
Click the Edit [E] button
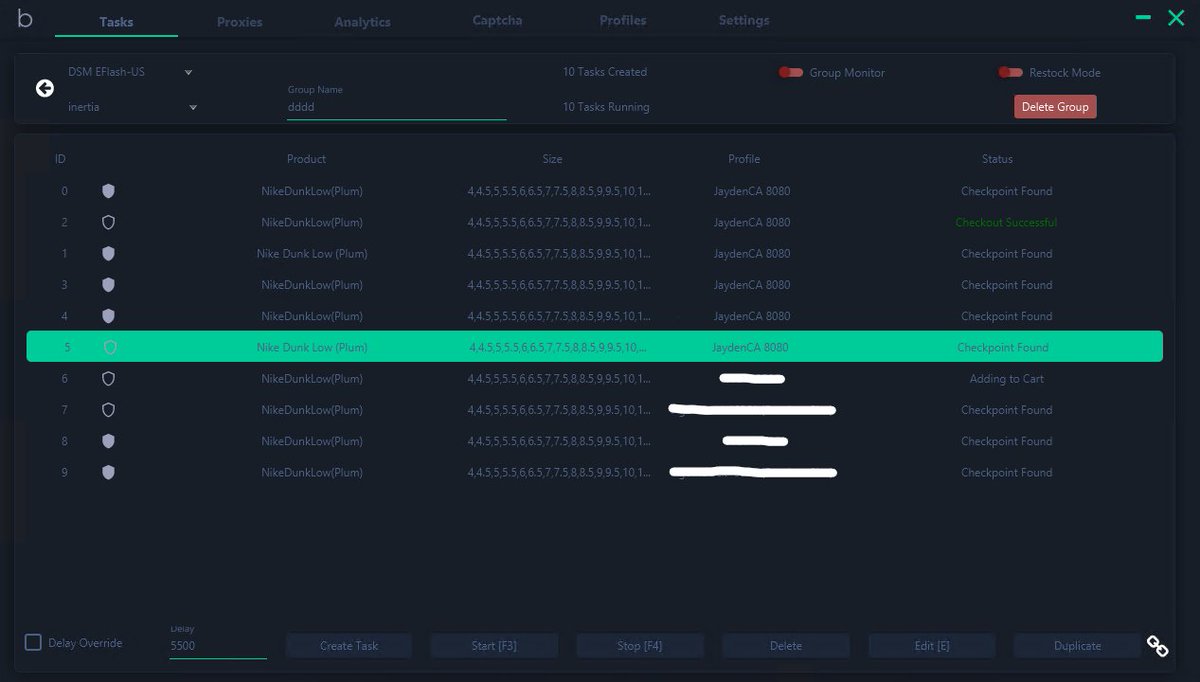pyautogui.click(x=932, y=646)
